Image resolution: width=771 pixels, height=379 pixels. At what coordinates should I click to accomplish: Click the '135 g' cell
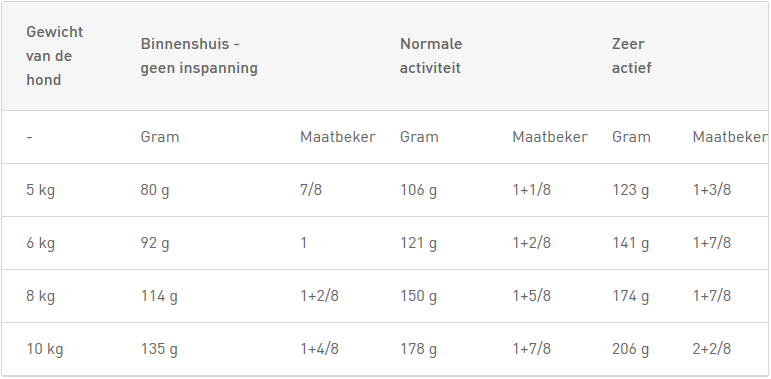pos(159,349)
